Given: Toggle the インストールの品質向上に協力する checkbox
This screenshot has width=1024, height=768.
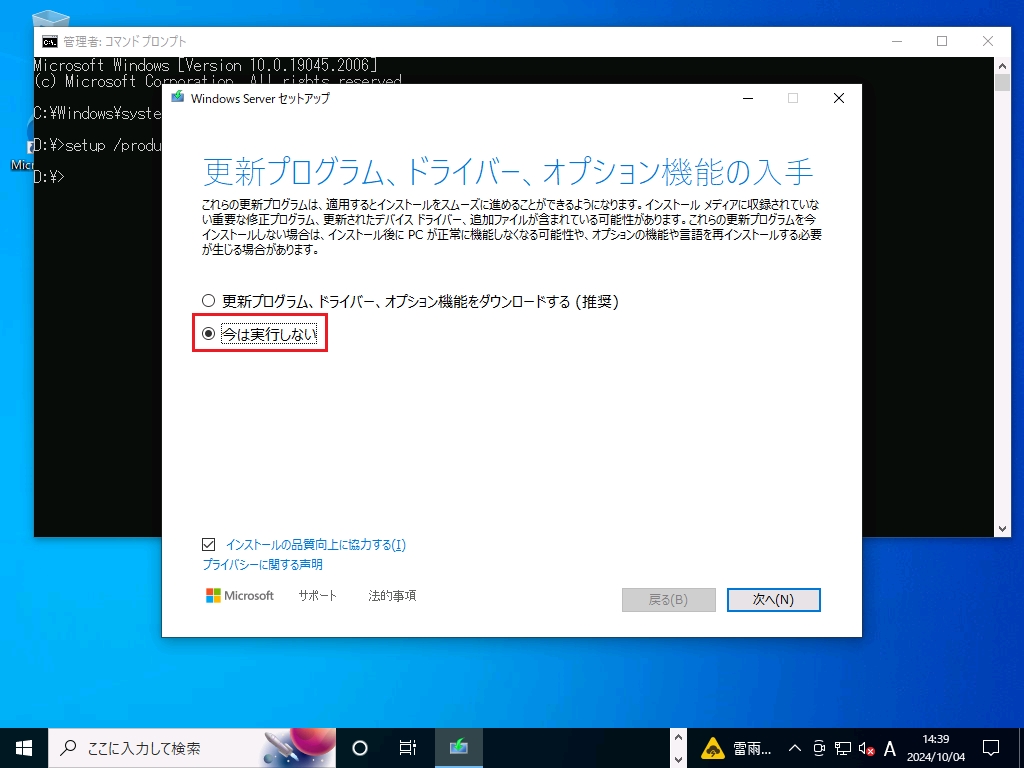Looking at the screenshot, I should [208, 544].
